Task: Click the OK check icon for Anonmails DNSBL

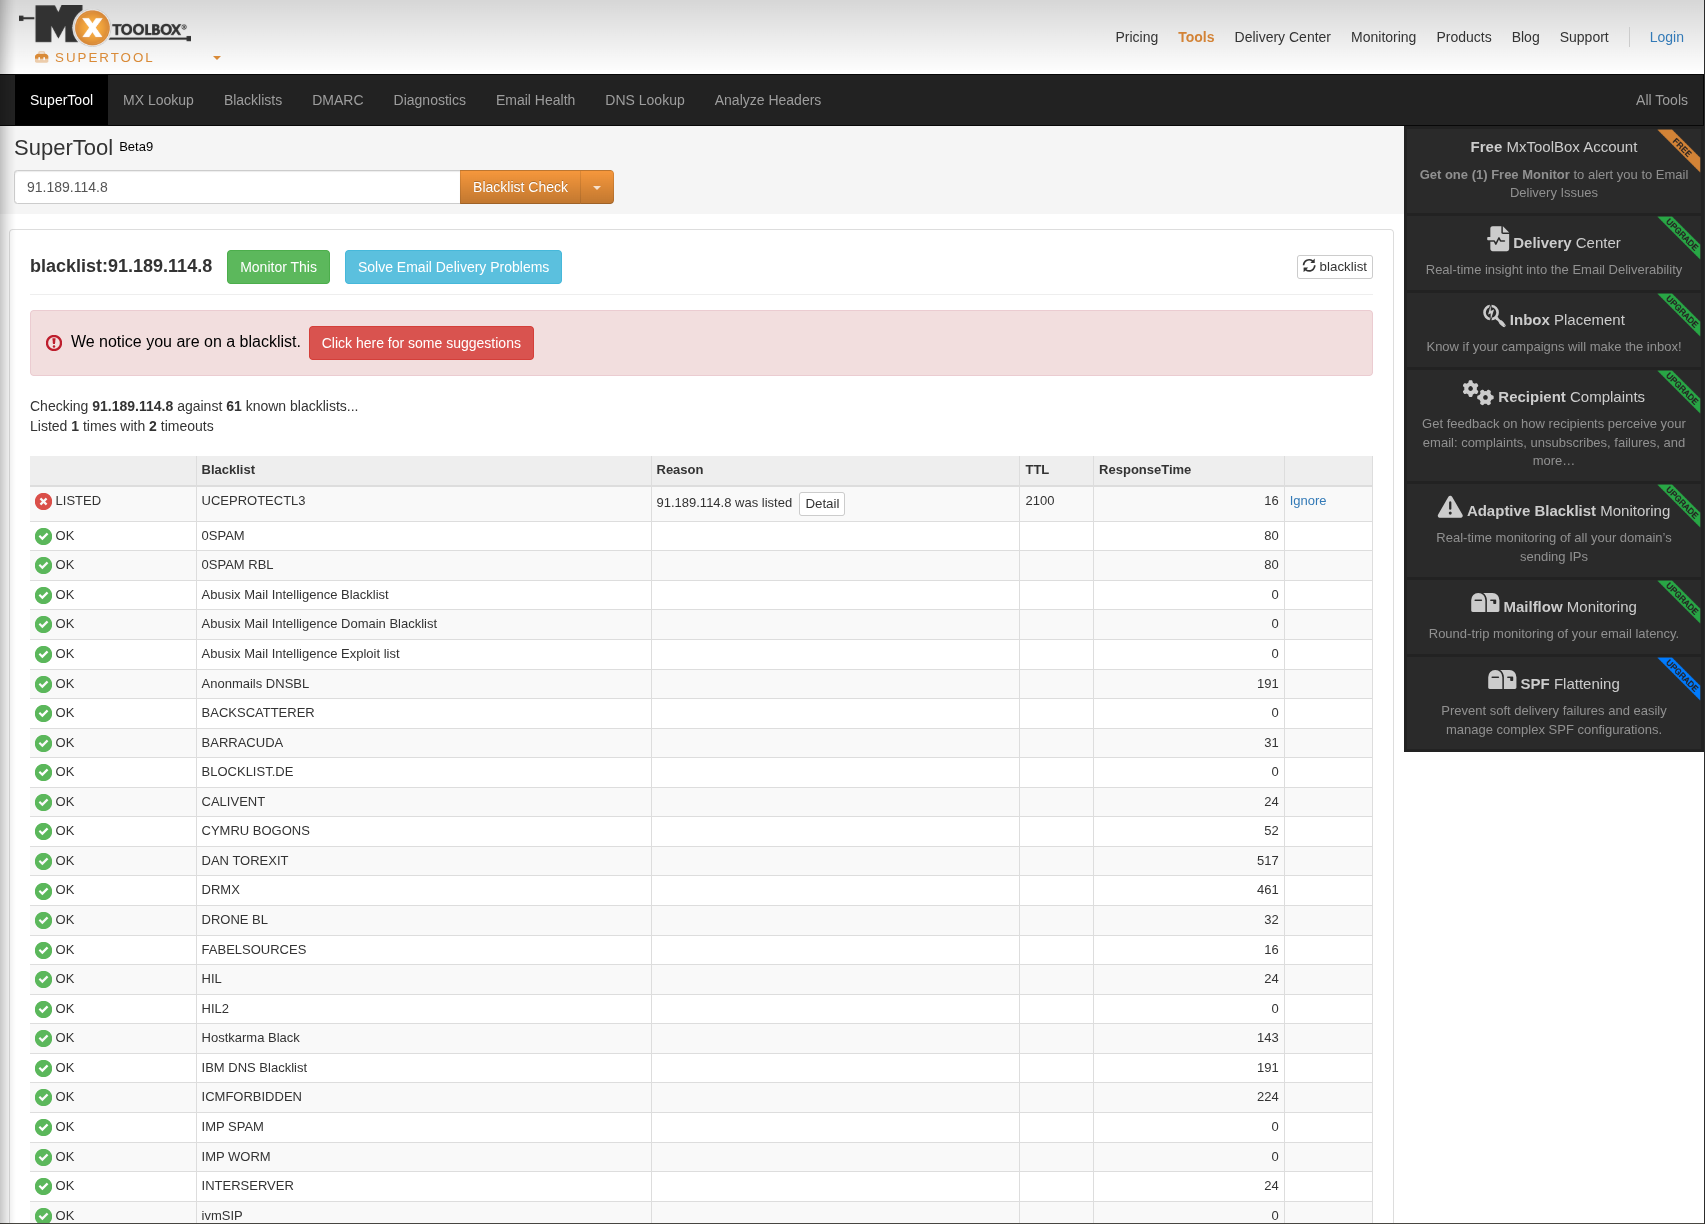Action: click(43, 685)
